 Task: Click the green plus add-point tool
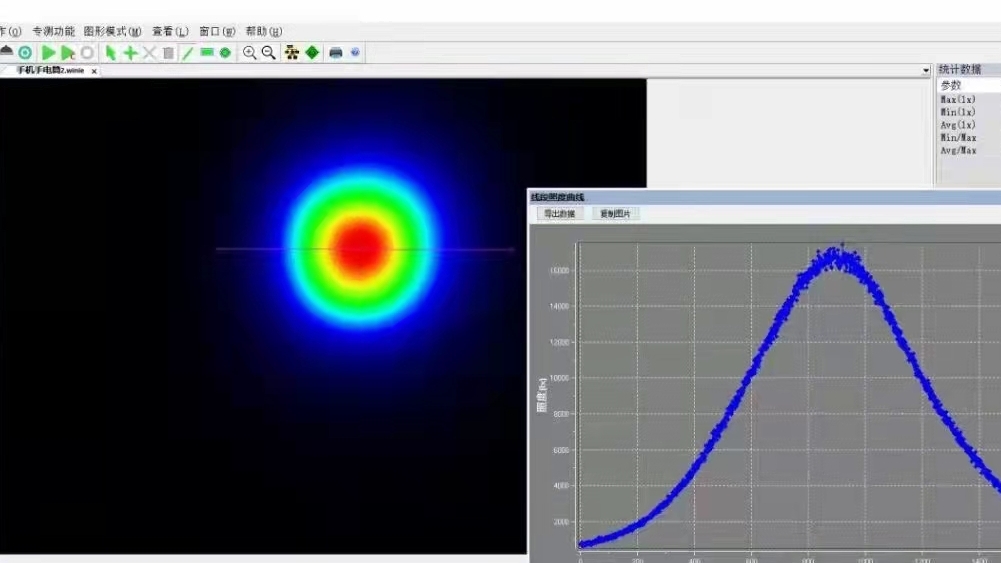click(130, 53)
